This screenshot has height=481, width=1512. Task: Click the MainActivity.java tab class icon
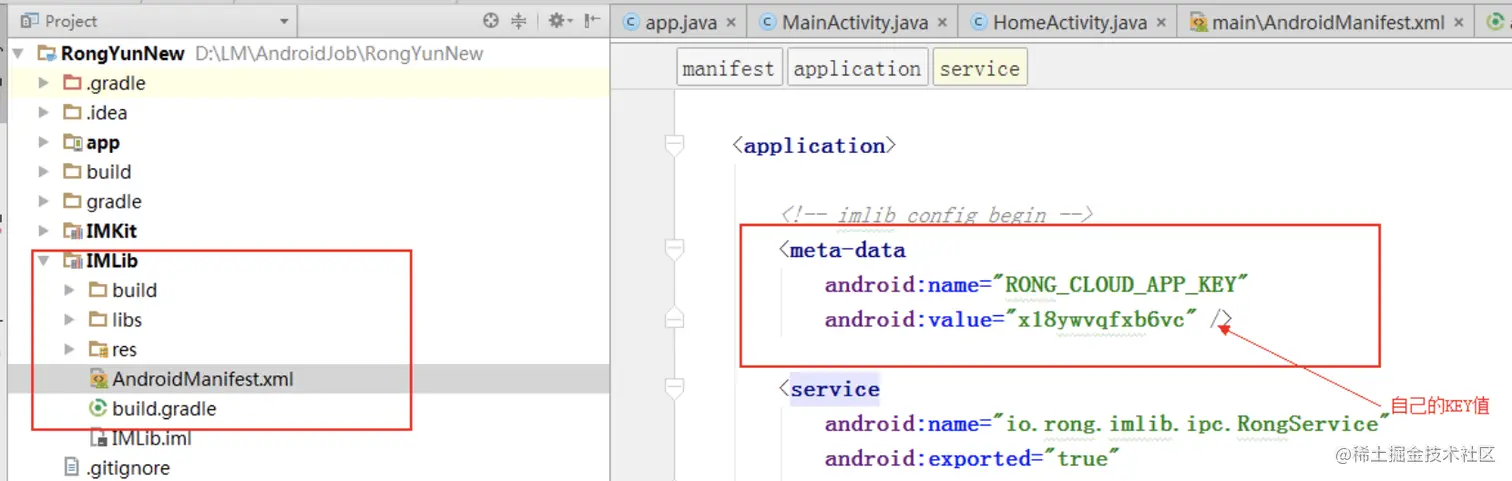pos(768,22)
